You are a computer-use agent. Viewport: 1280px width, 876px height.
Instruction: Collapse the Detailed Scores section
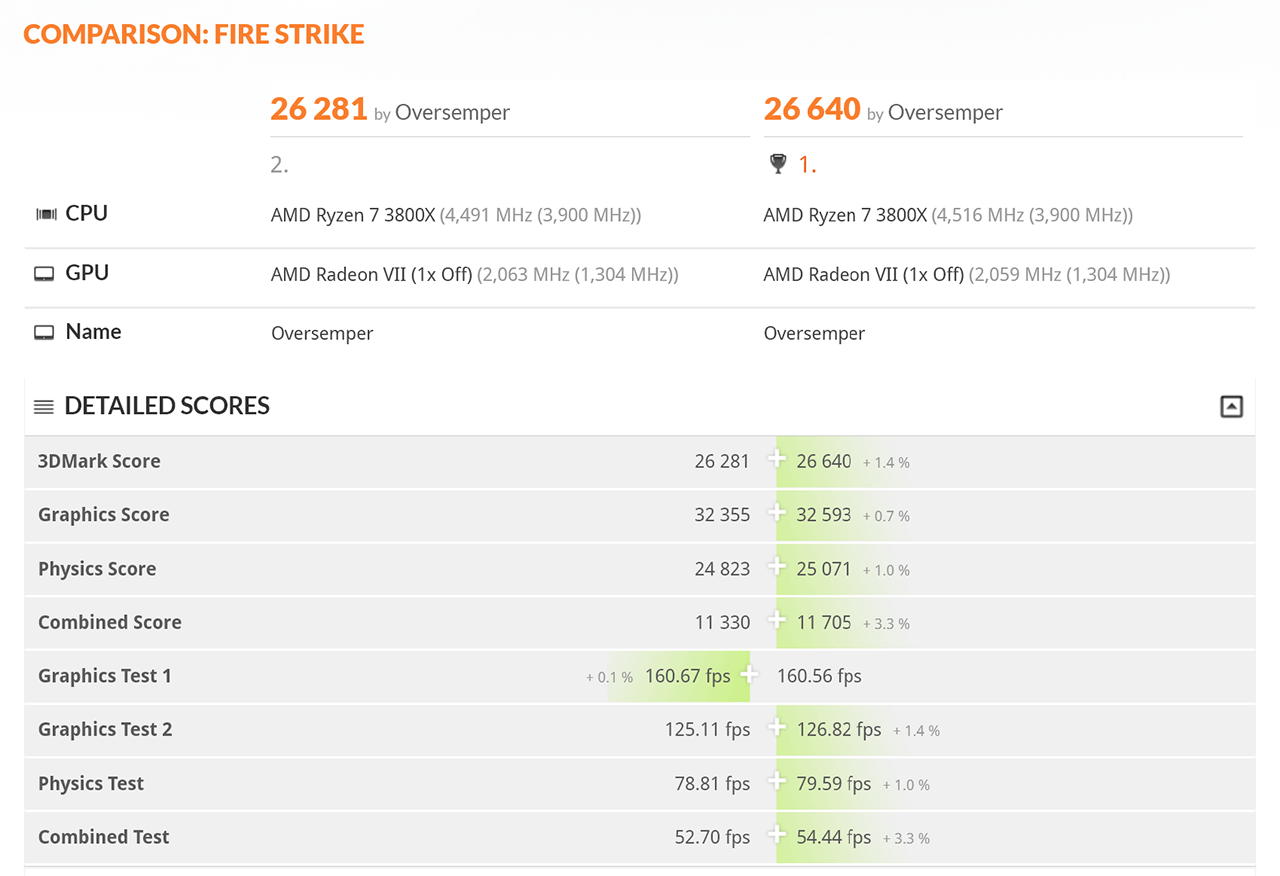(x=1231, y=406)
